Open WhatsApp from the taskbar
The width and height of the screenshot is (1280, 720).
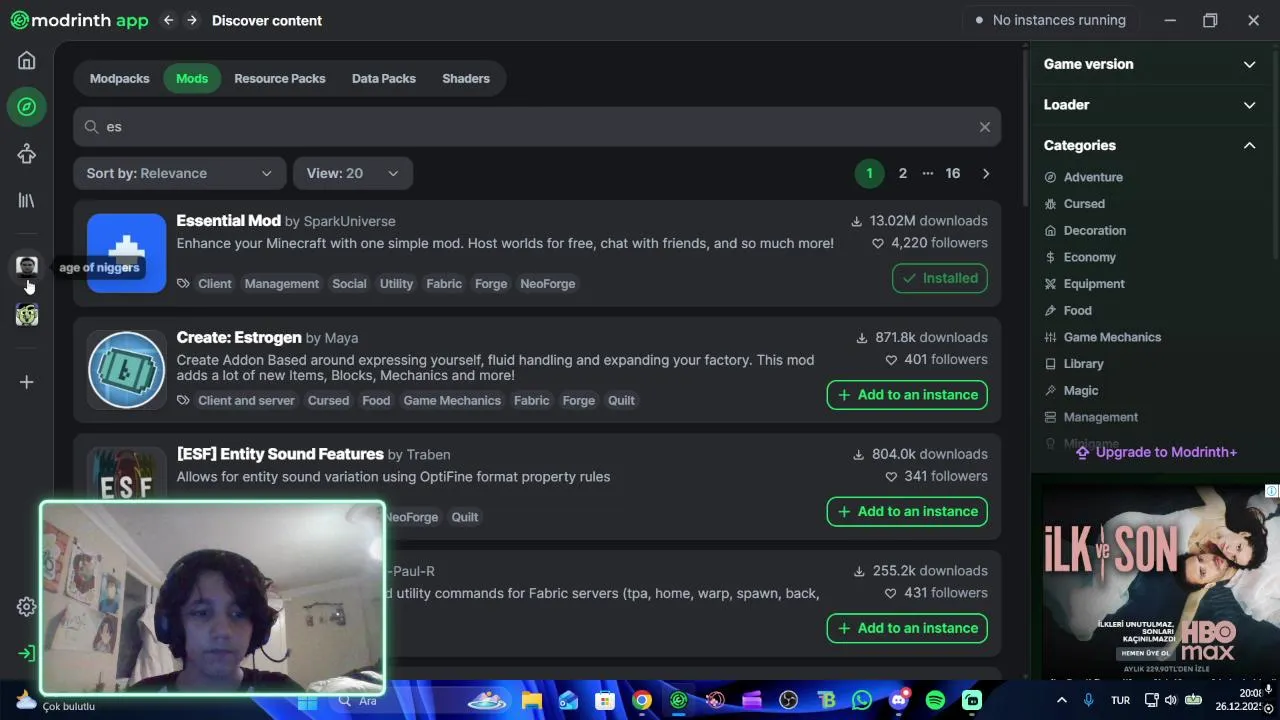862,700
